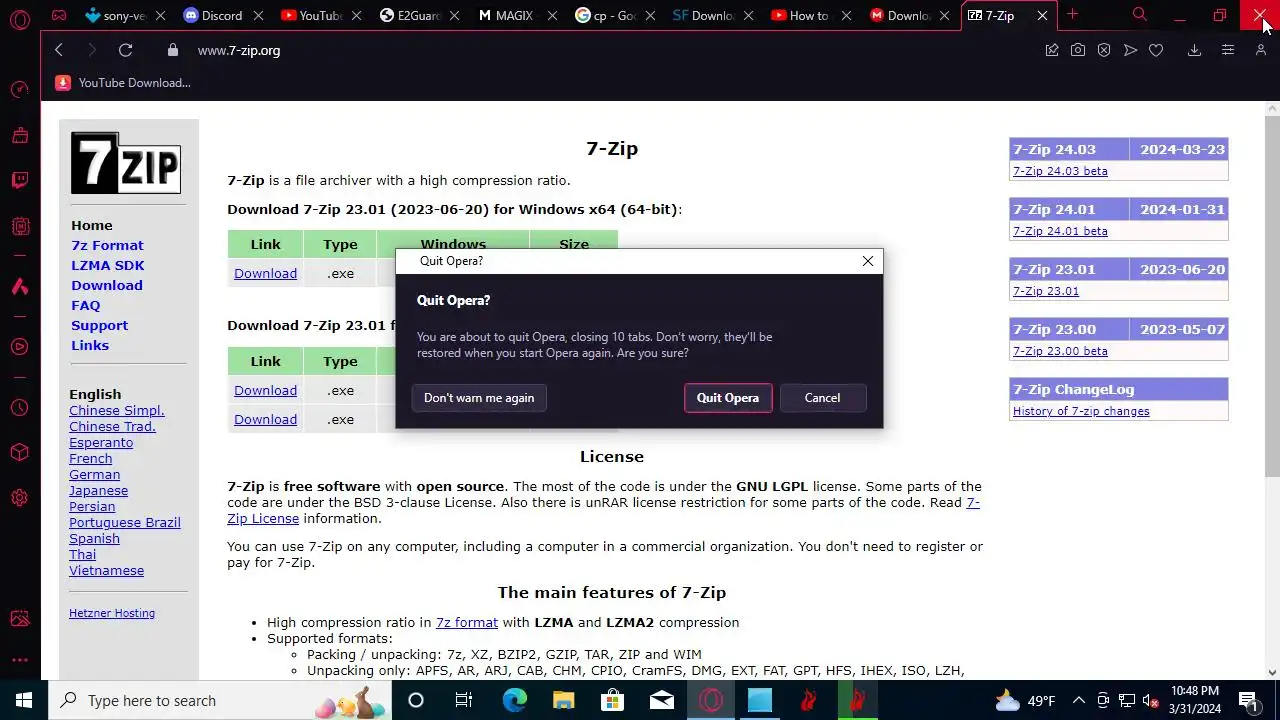Close the Discord tab

[x=258, y=15]
